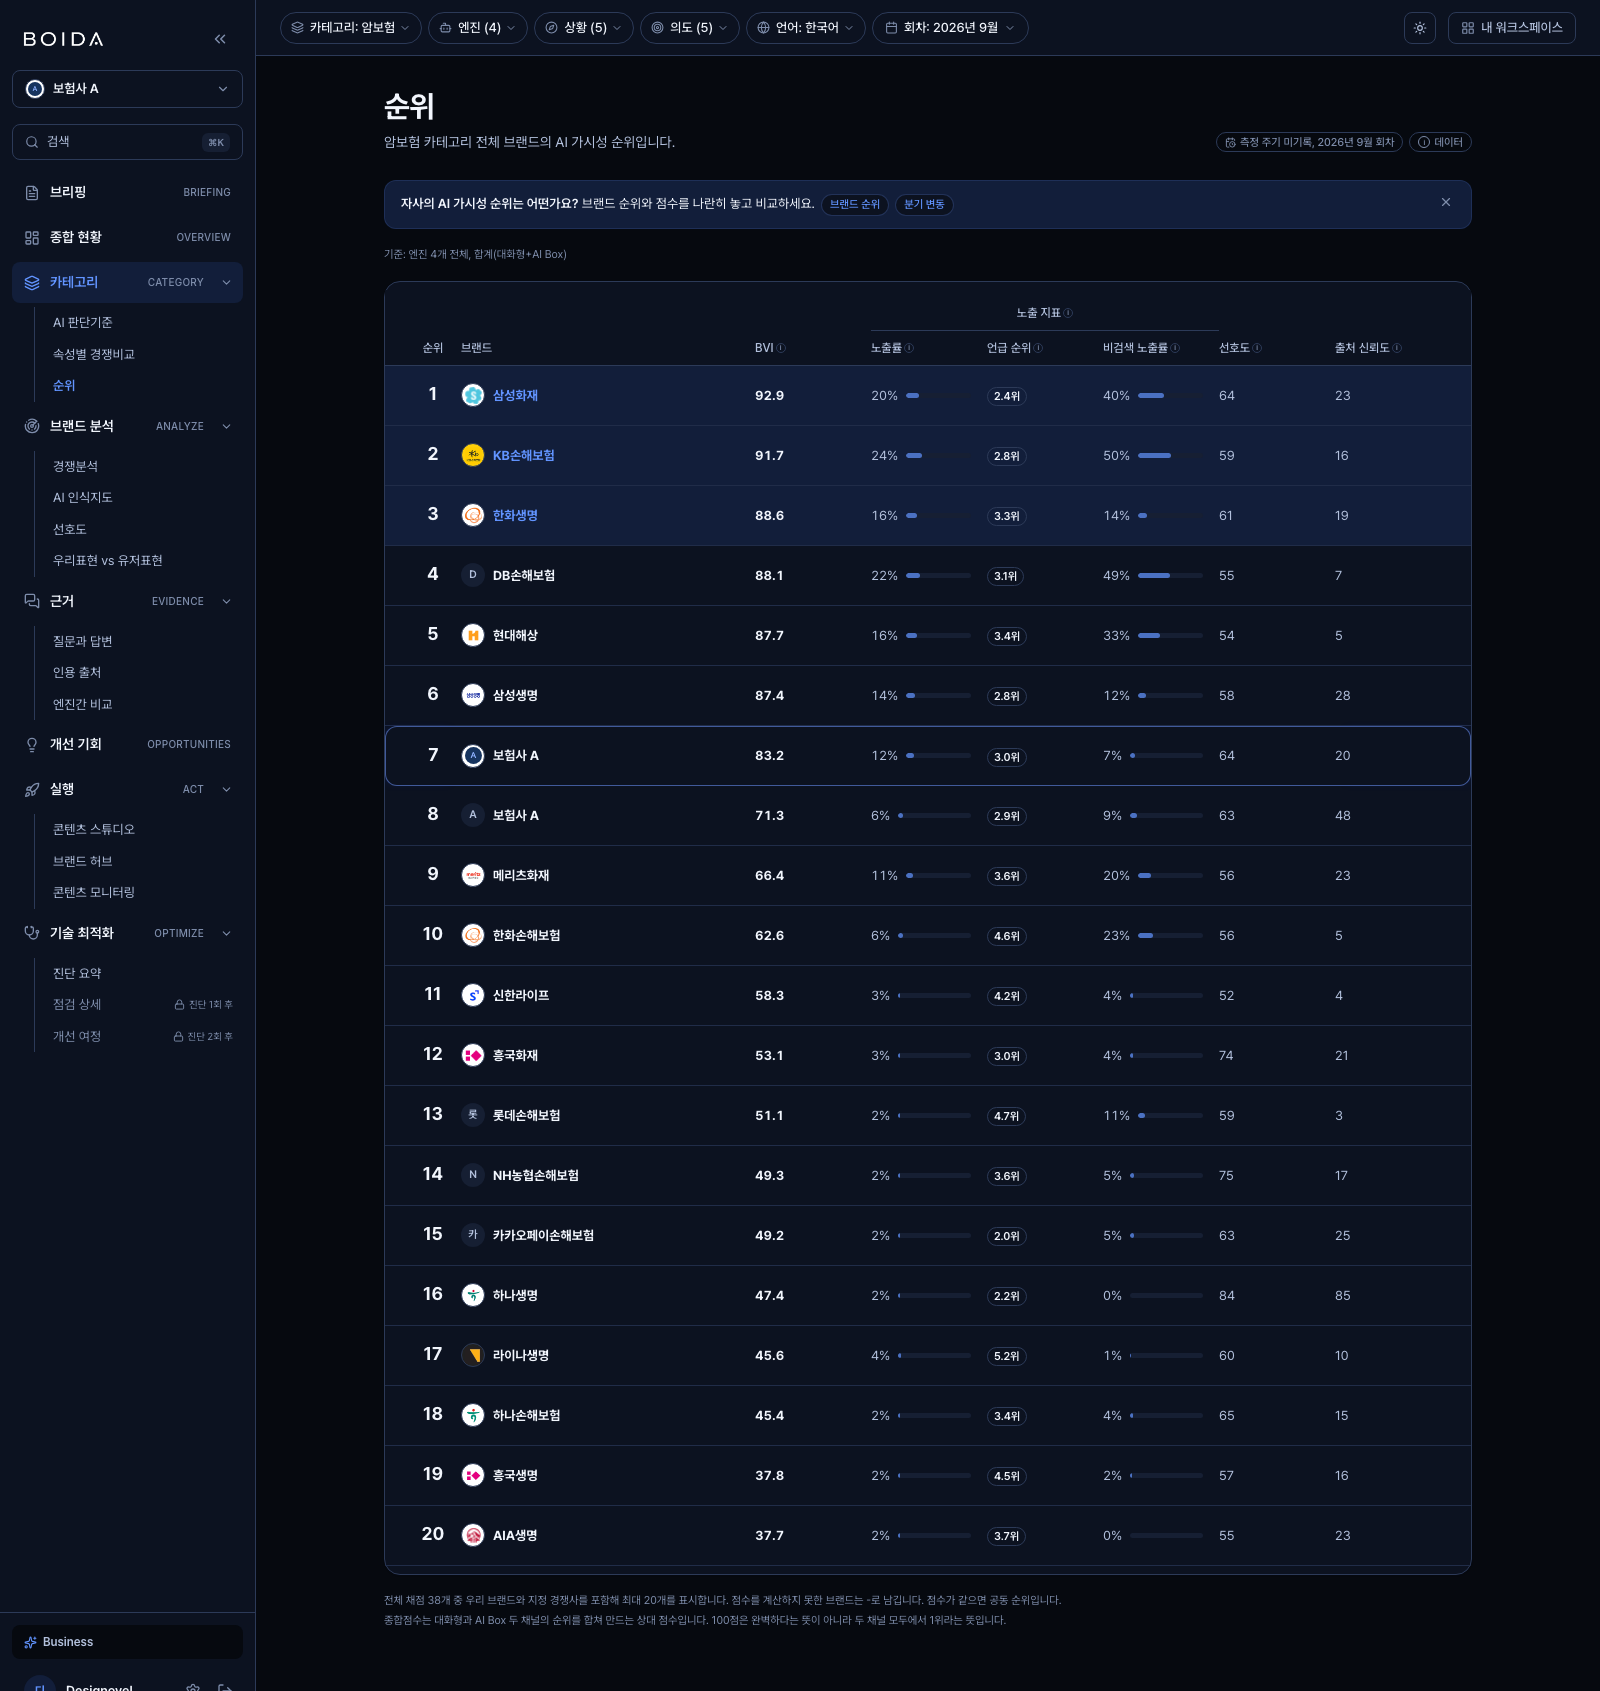Click the 현대해상 brand logo
The width and height of the screenshot is (1600, 1691).
(x=473, y=635)
